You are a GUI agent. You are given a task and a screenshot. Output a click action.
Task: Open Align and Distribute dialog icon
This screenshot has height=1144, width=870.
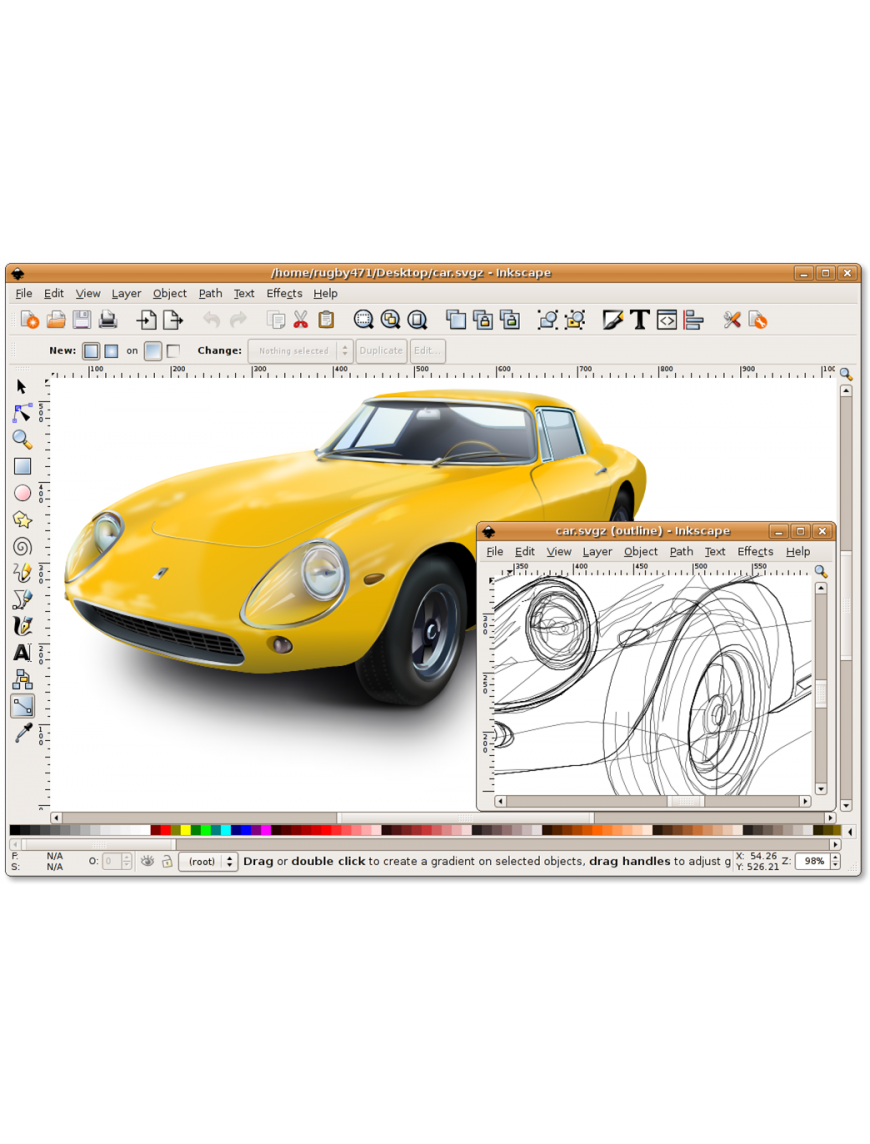(x=693, y=320)
